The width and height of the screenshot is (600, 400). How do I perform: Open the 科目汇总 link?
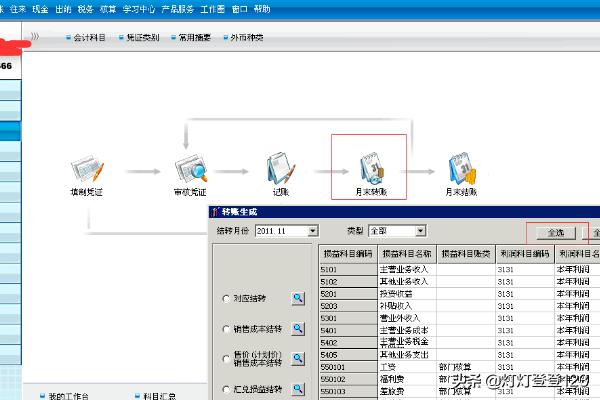coord(155,396)
